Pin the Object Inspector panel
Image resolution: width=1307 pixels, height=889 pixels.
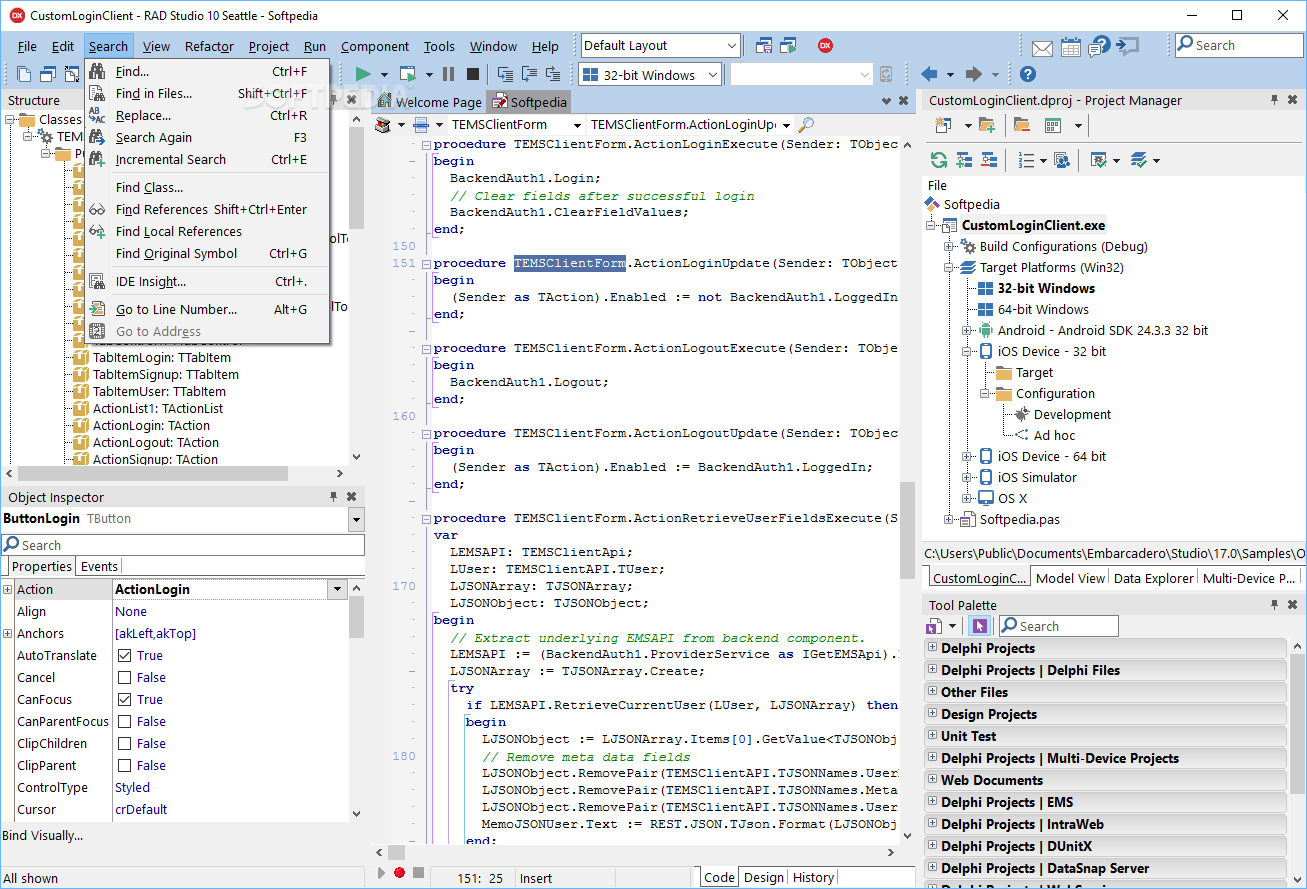334,497
